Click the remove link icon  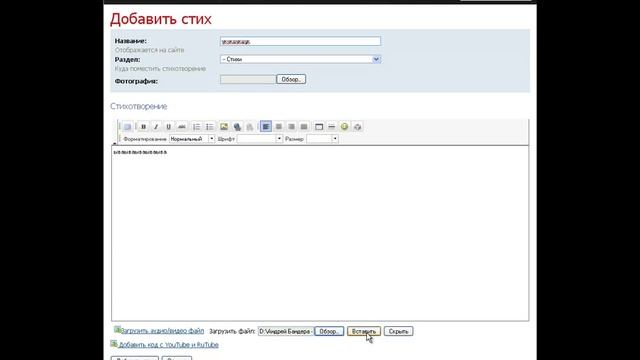click(x=249, y=127)
